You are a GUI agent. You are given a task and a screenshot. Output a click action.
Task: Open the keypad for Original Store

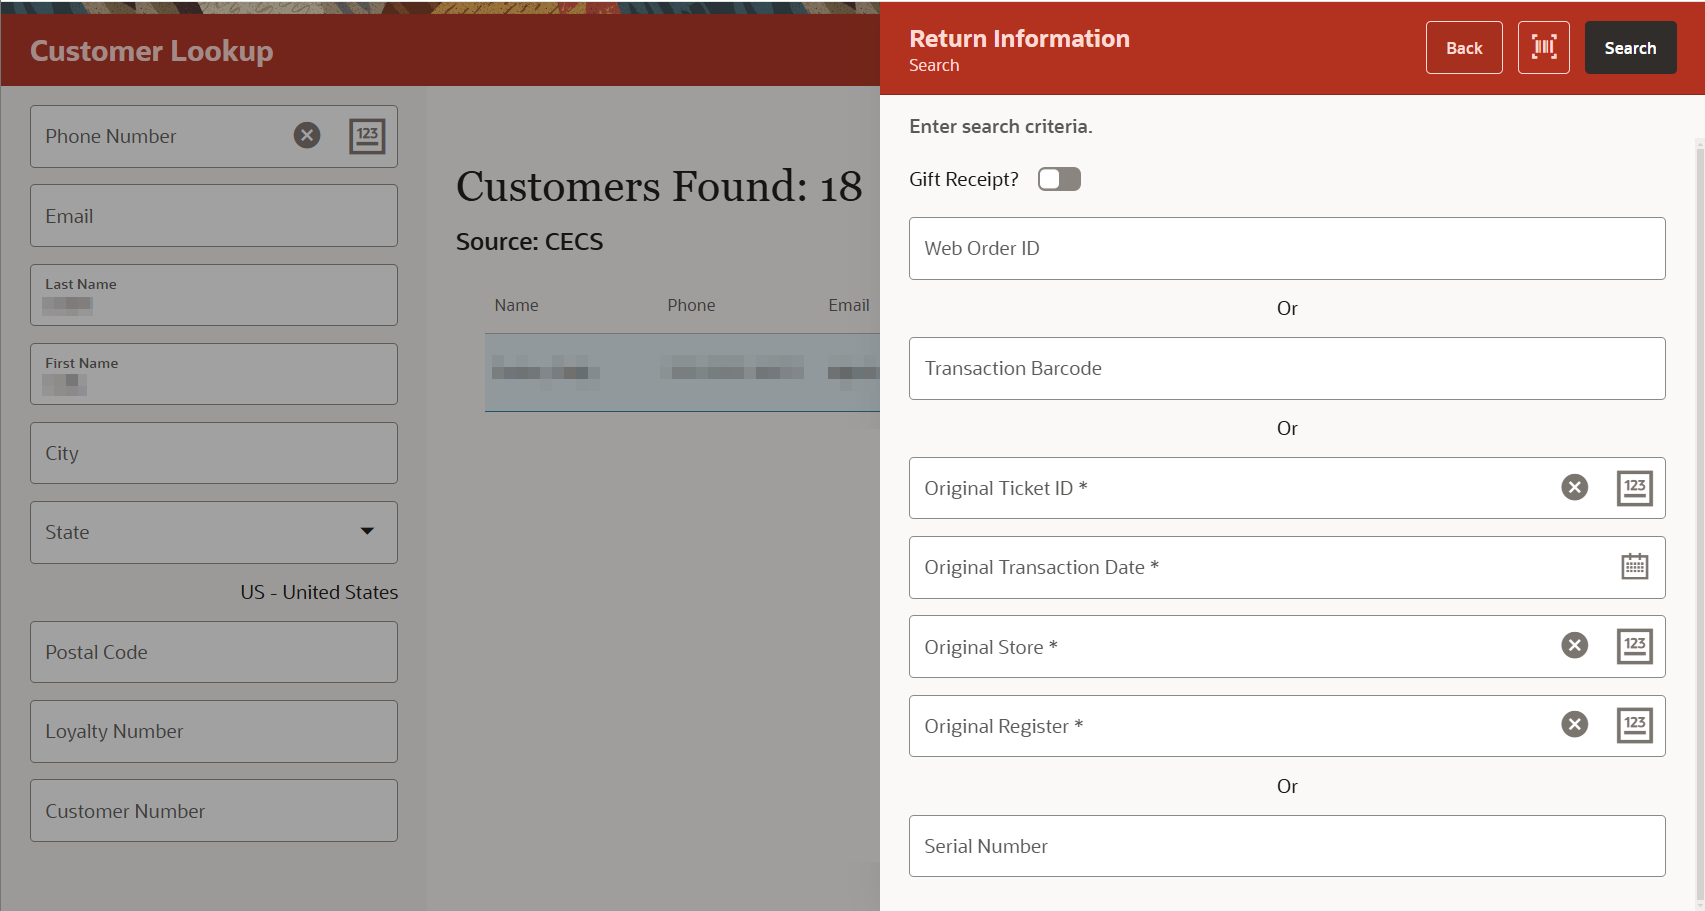(1634, 645)
